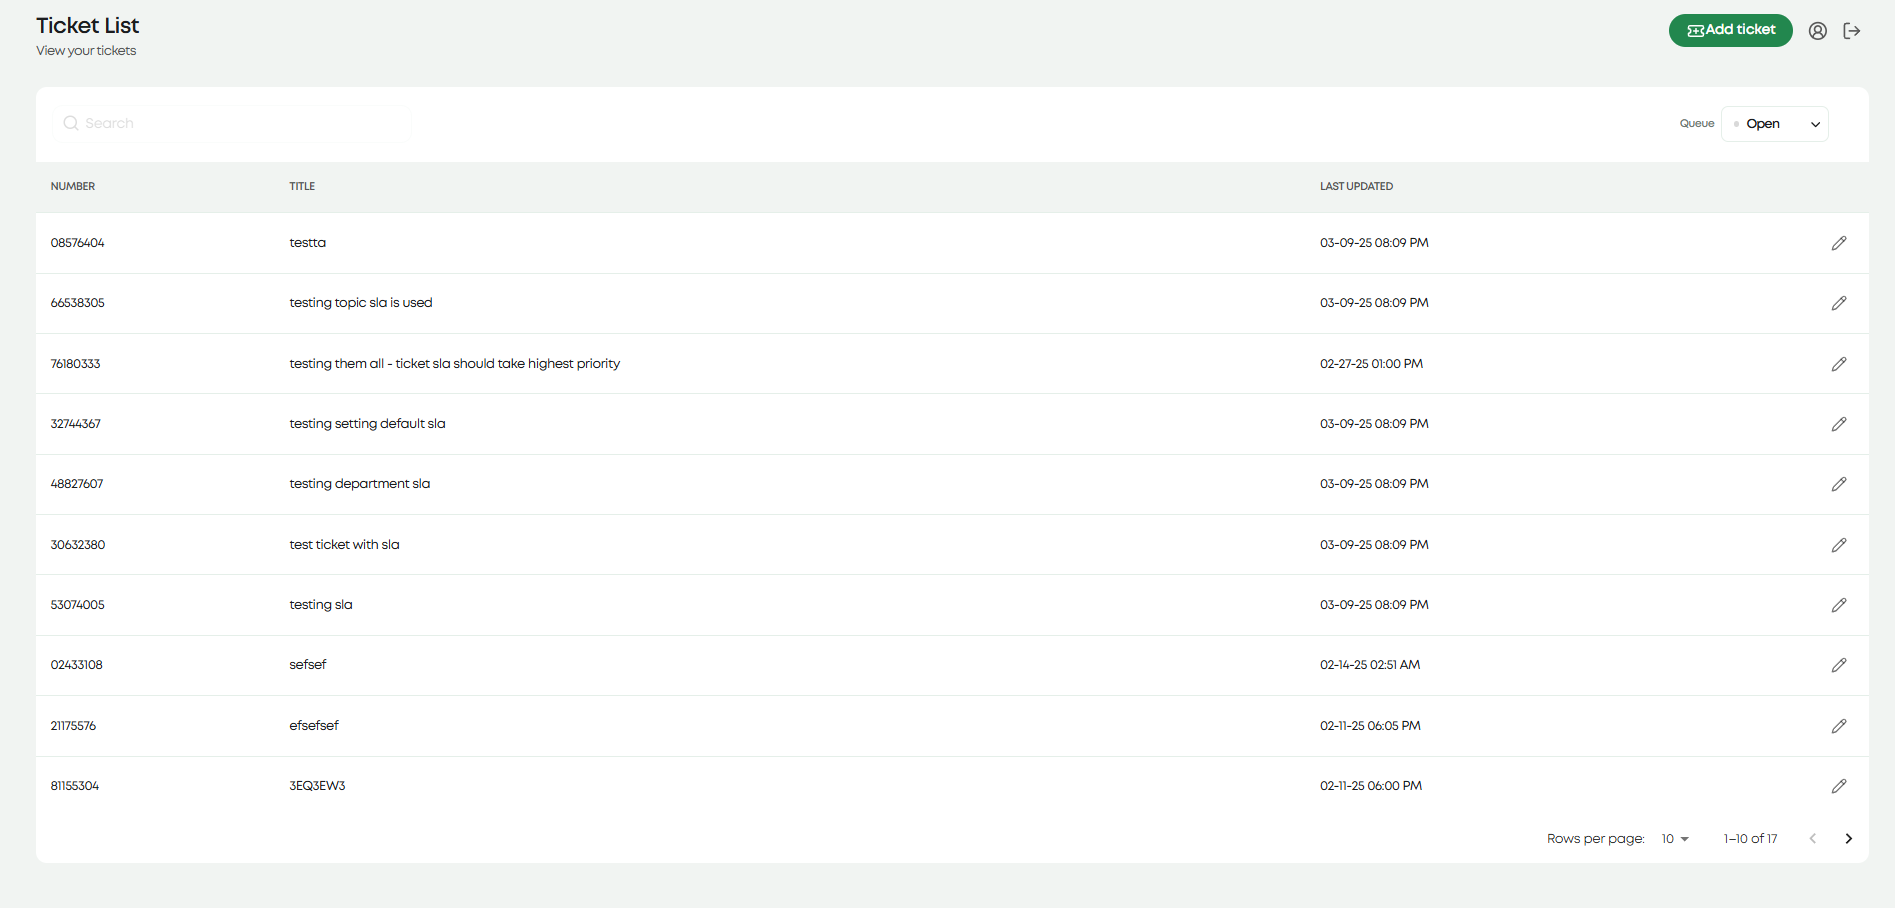Open the Rows per page dropdown
This screenshot has height=908, width=1895.
click(x=1673, y=838)
